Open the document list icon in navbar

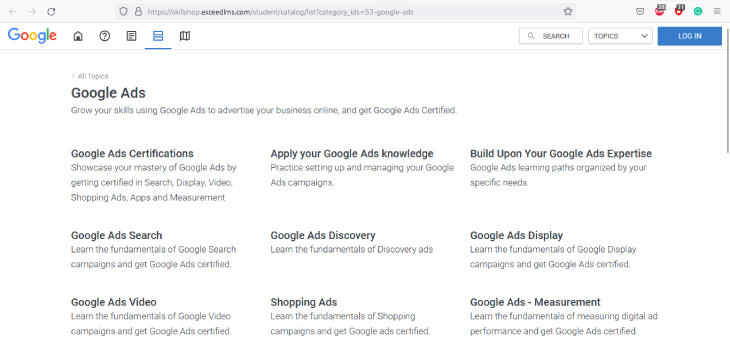(132, 36)
